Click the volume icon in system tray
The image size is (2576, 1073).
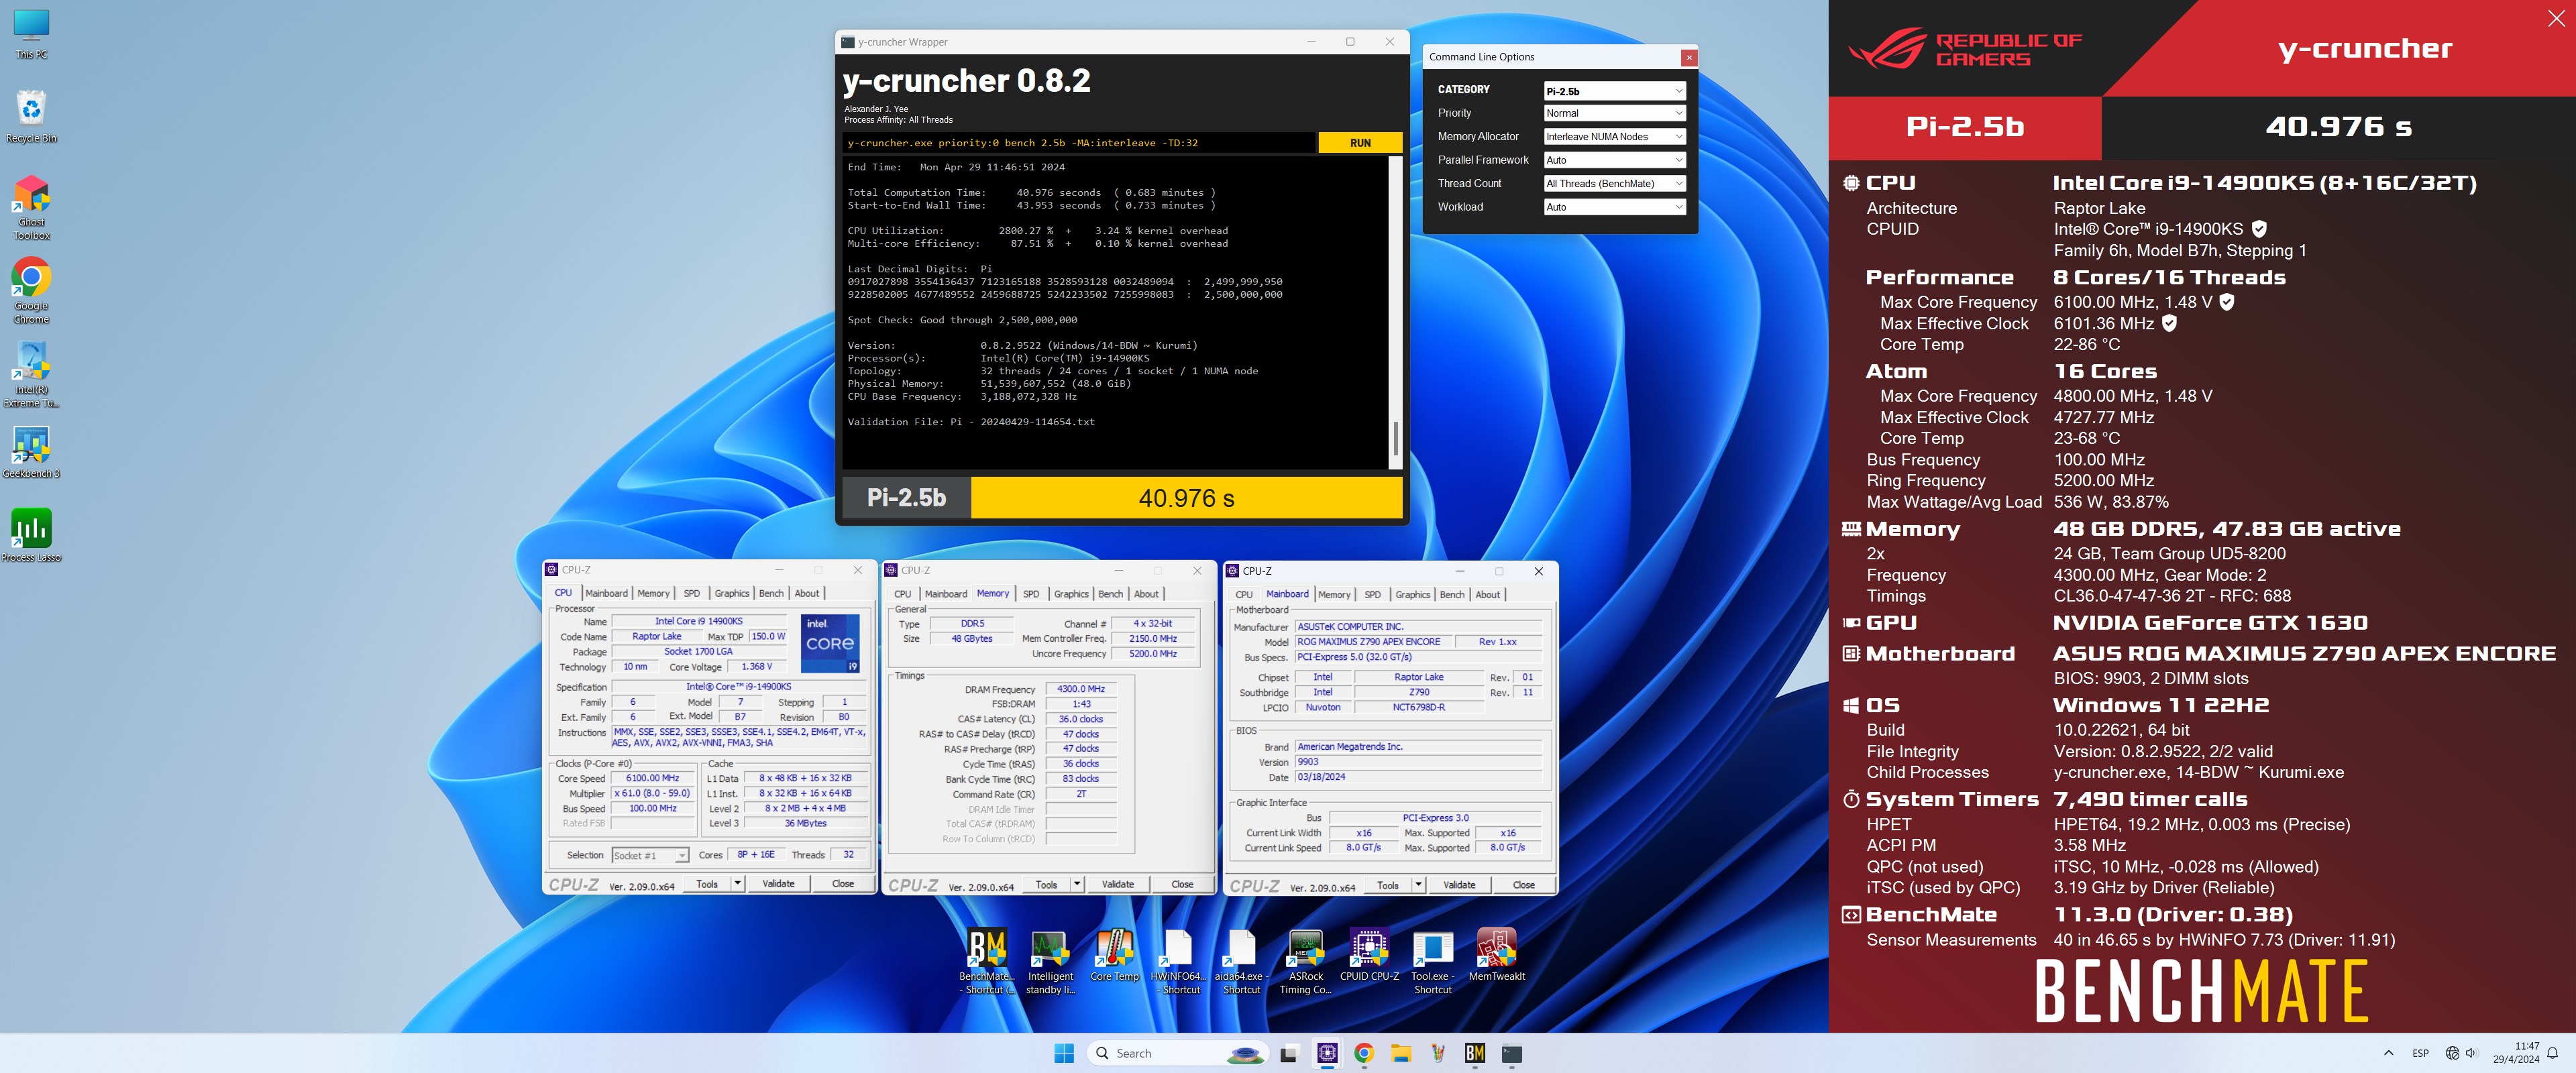2471,1053
